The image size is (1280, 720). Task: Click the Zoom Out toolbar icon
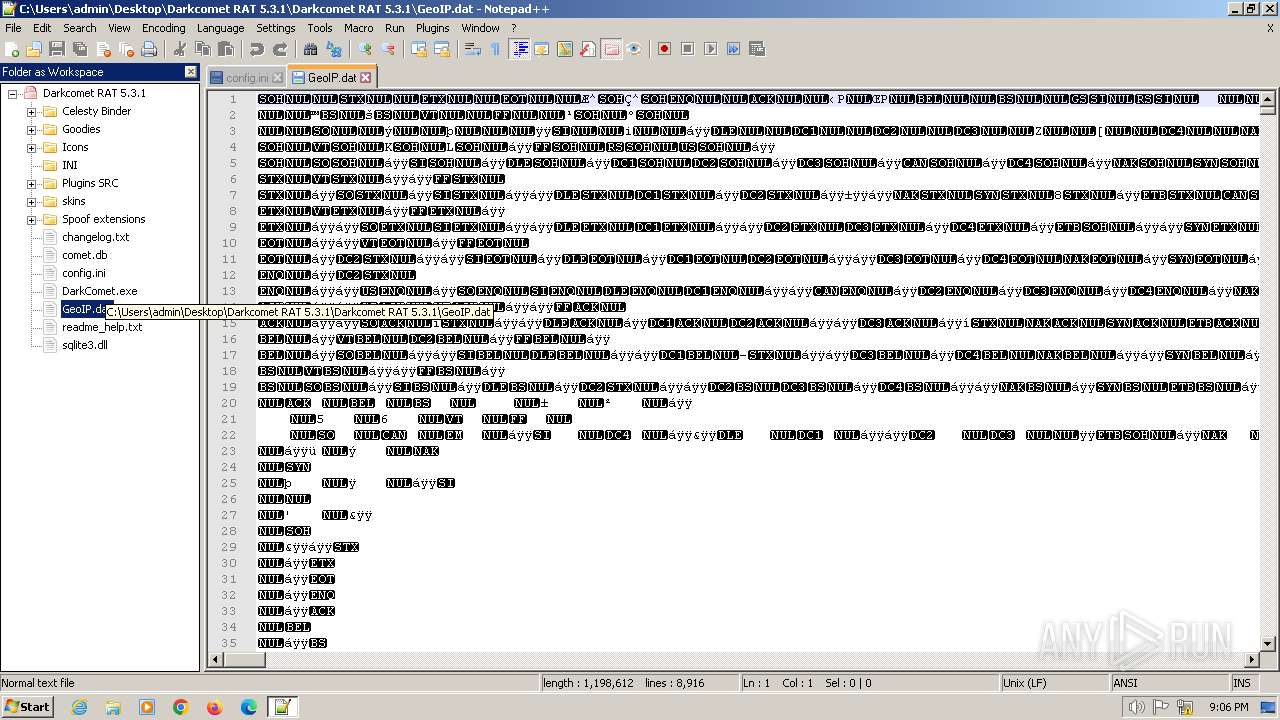[x=388, y=49]
